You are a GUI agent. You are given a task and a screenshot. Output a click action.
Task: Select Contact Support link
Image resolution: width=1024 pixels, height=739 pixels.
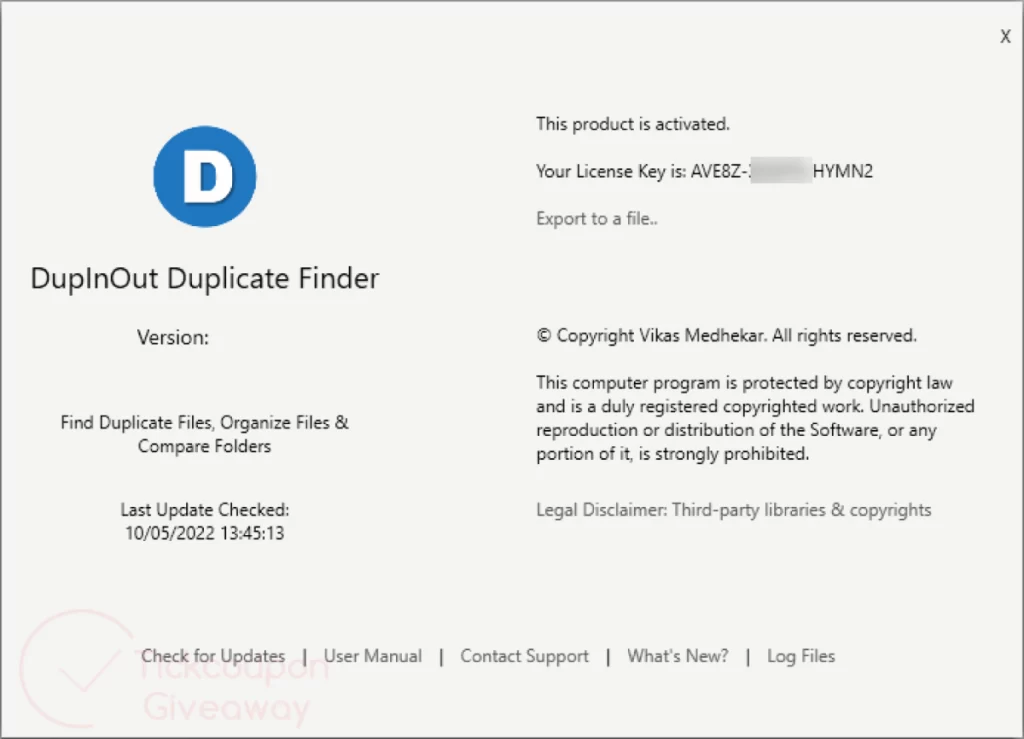524,656
